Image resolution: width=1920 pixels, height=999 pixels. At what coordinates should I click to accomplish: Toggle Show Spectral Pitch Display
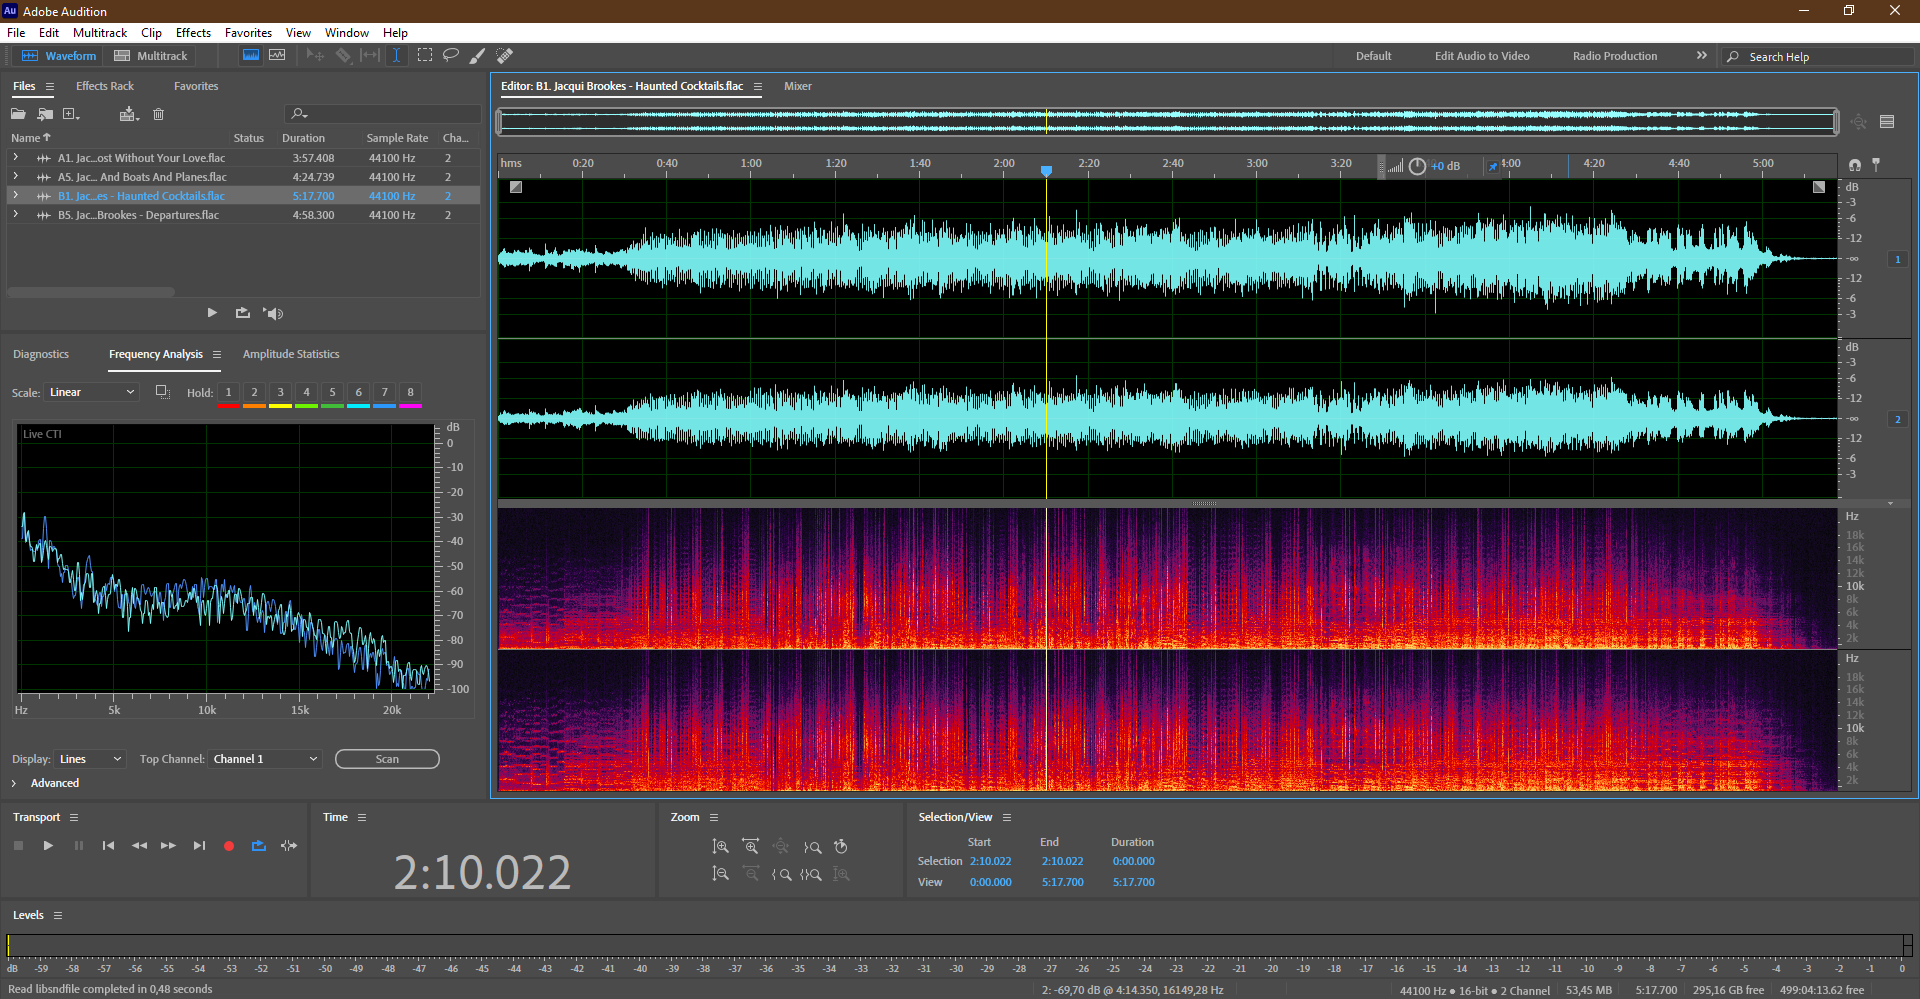click(x=277, y=56)
